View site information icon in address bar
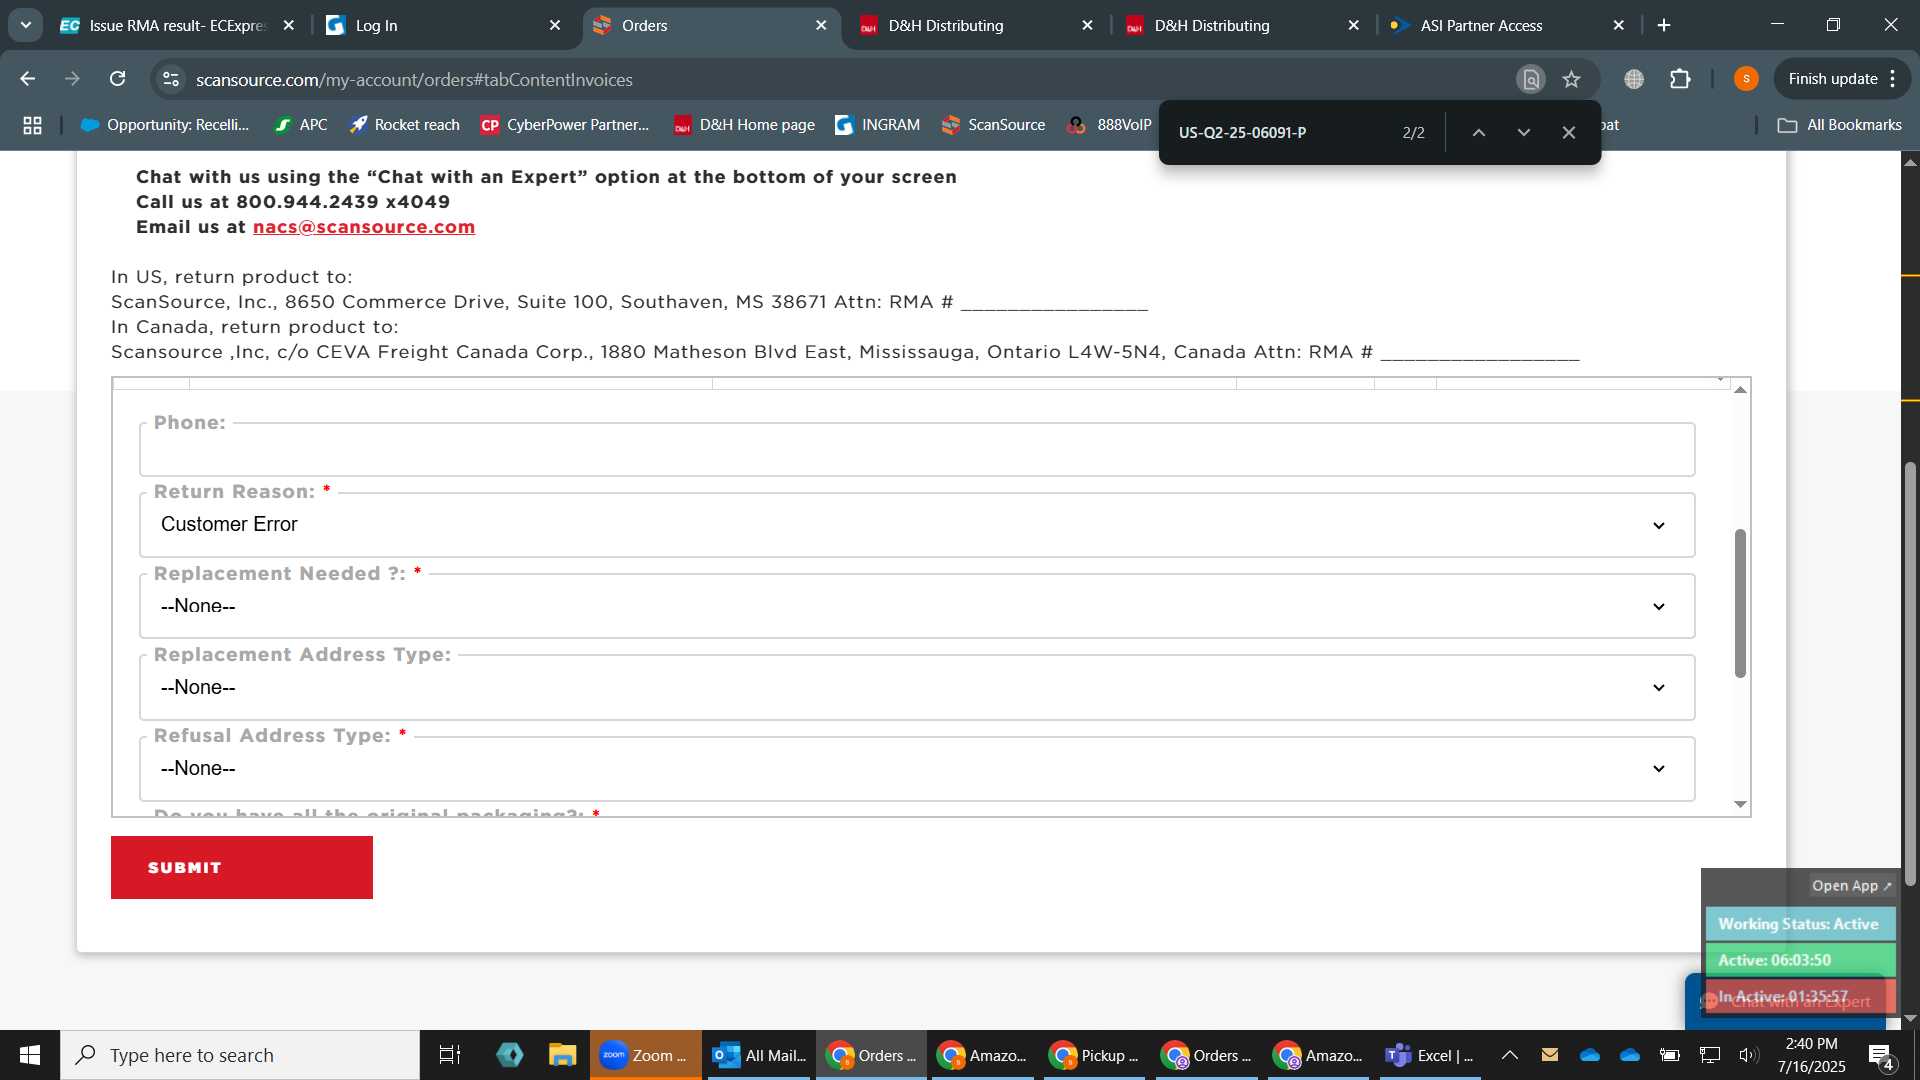1920x1080 pixels. click(x=171, y=79)
